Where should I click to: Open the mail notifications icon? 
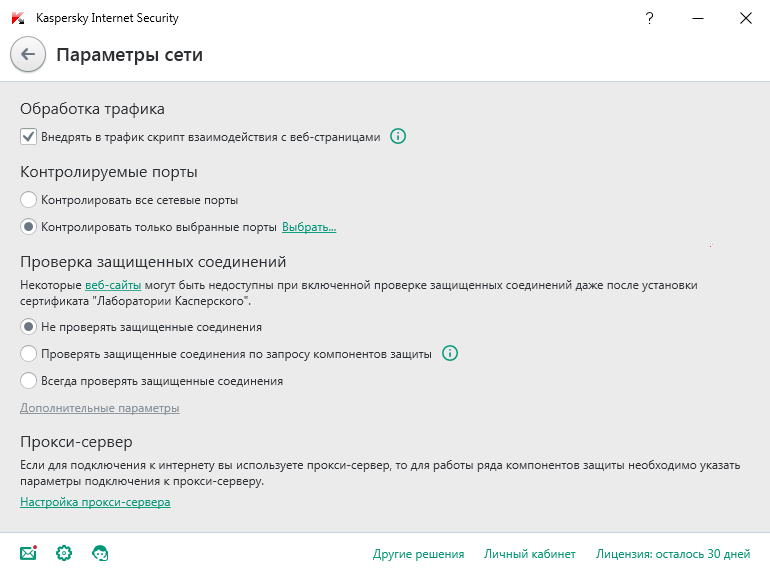[28, 553]
